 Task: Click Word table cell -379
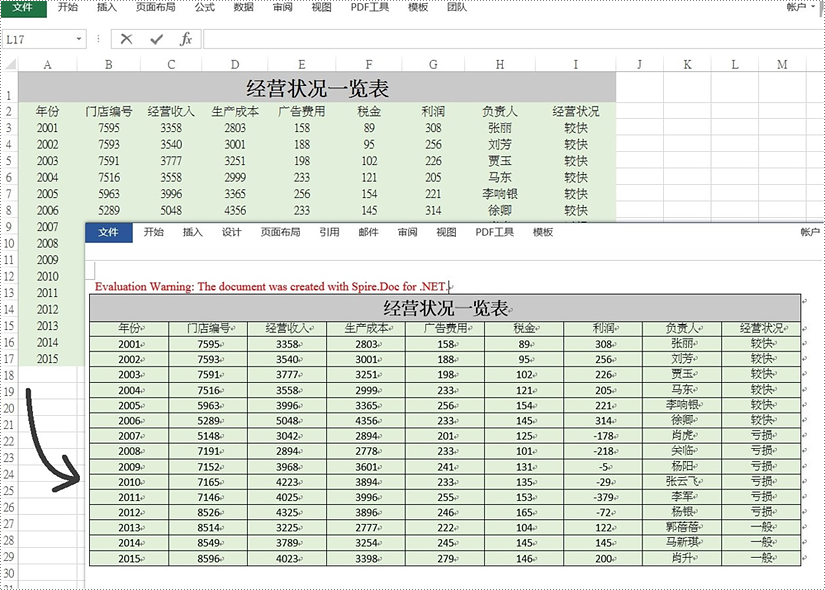[603, 497]
